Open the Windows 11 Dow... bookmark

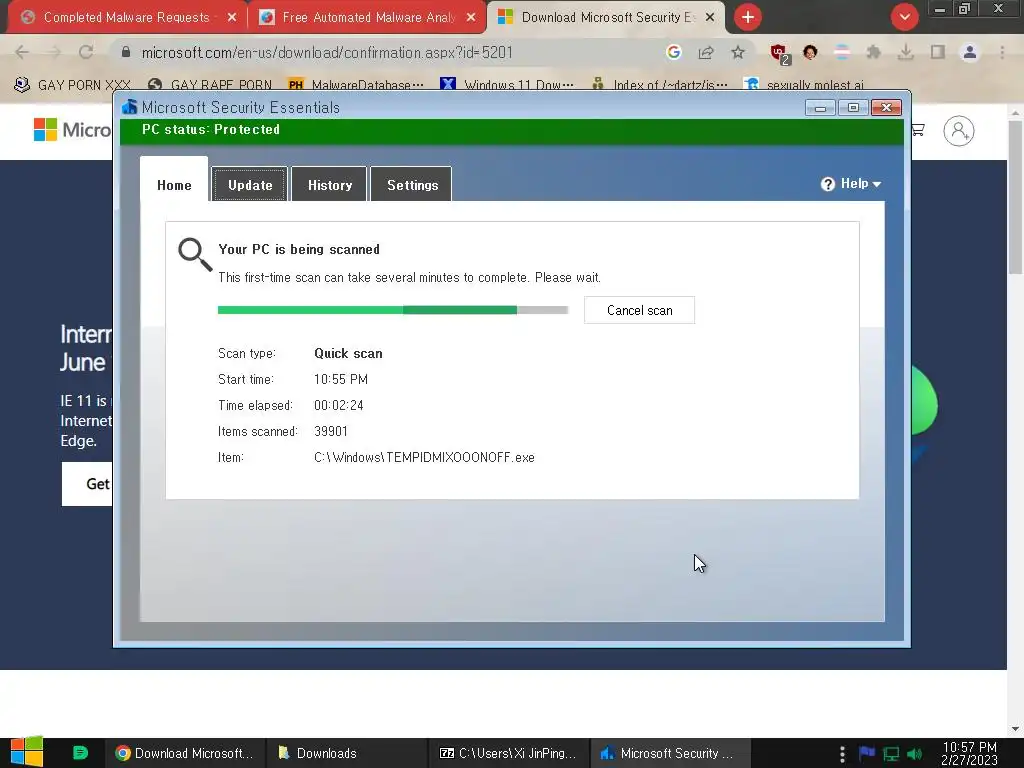click(507, 85)
